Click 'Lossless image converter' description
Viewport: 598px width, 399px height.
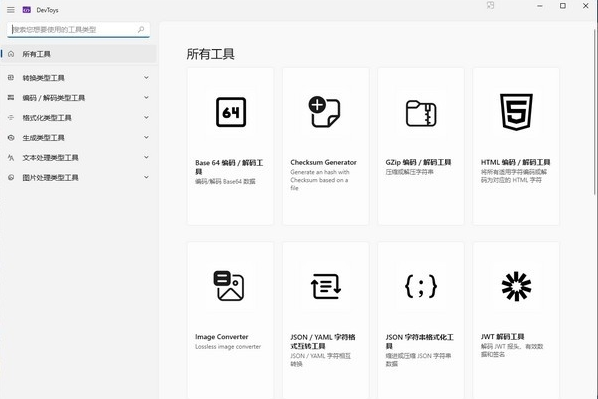click(x=228, y=346)
